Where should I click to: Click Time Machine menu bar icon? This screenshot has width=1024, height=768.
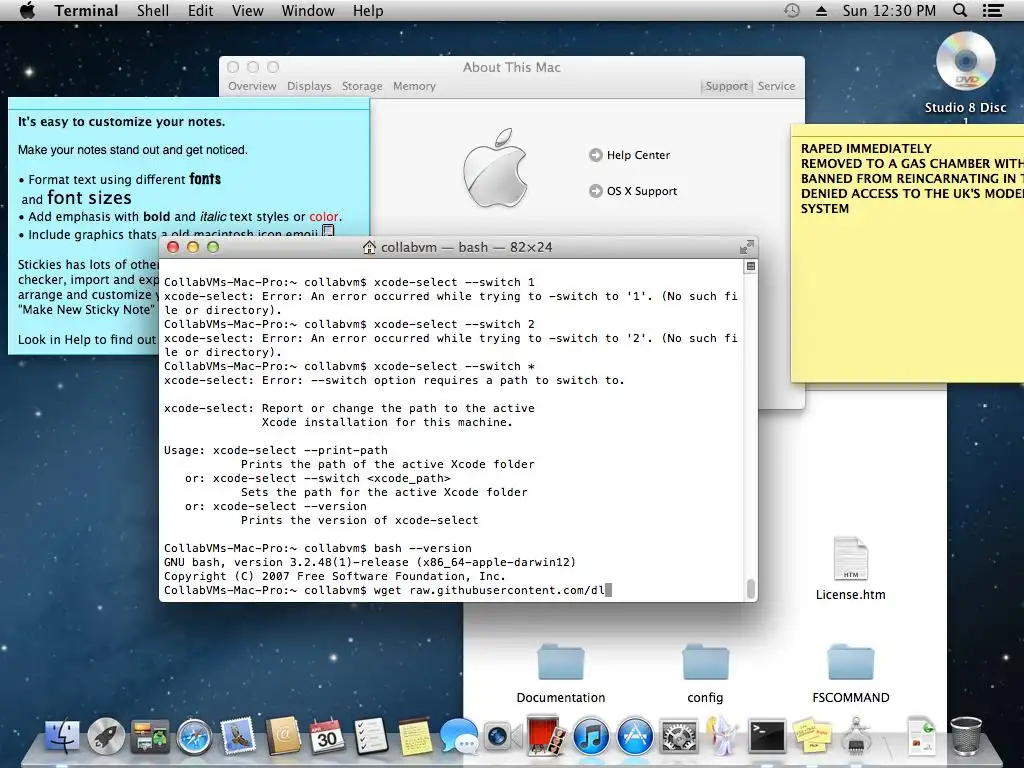pyautogui.click(x=792, y=10)
